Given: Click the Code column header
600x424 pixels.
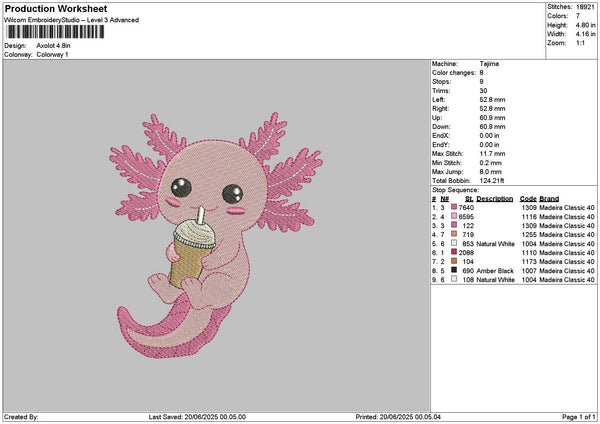Looking at the screenshot, I should point(529,198).
